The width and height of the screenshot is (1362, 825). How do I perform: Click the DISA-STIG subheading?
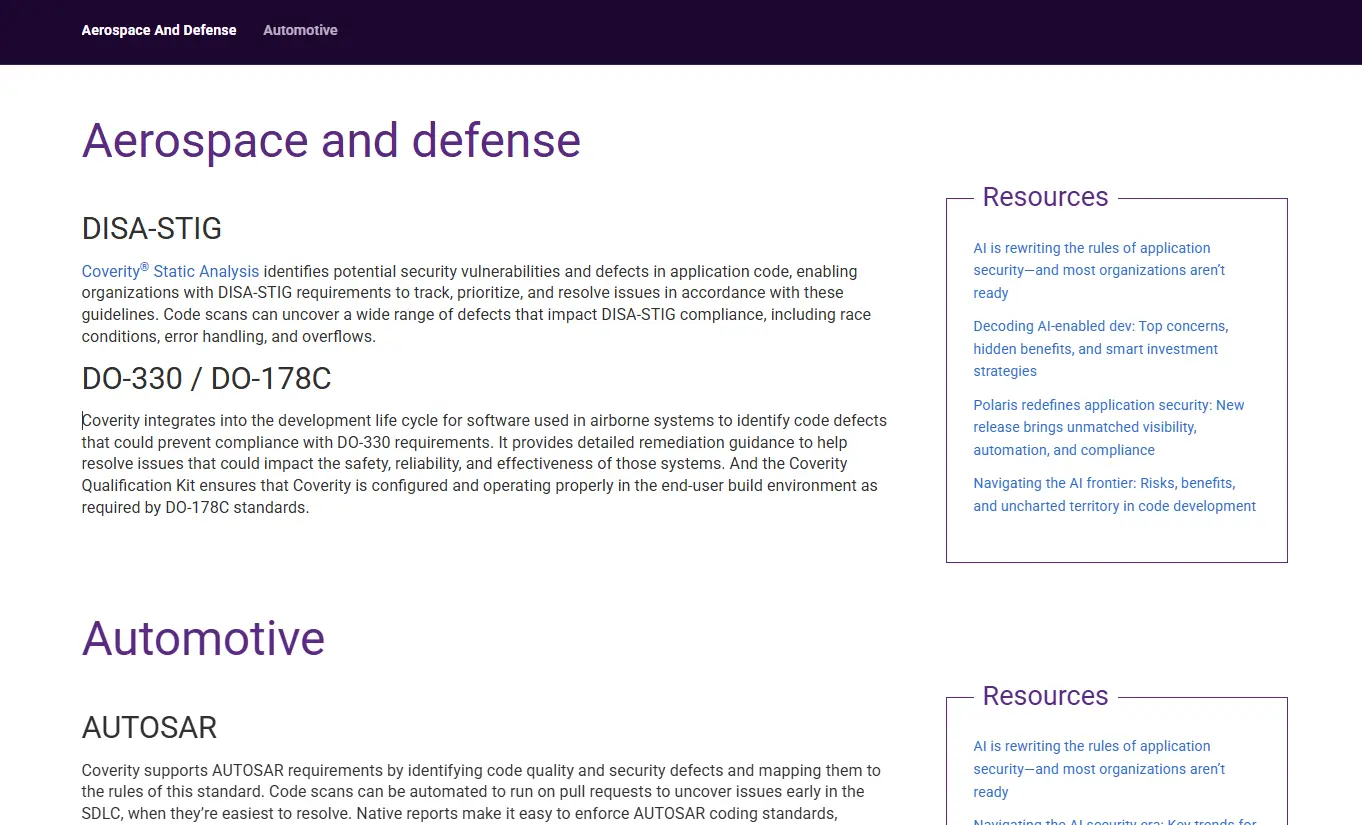(152, 229)
